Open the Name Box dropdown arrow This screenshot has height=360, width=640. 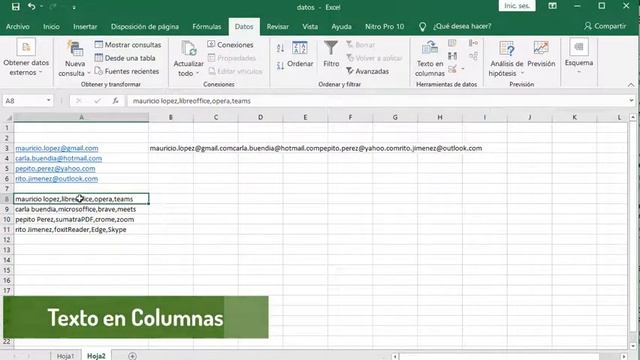pyautogui.click(x=49, y=100)
